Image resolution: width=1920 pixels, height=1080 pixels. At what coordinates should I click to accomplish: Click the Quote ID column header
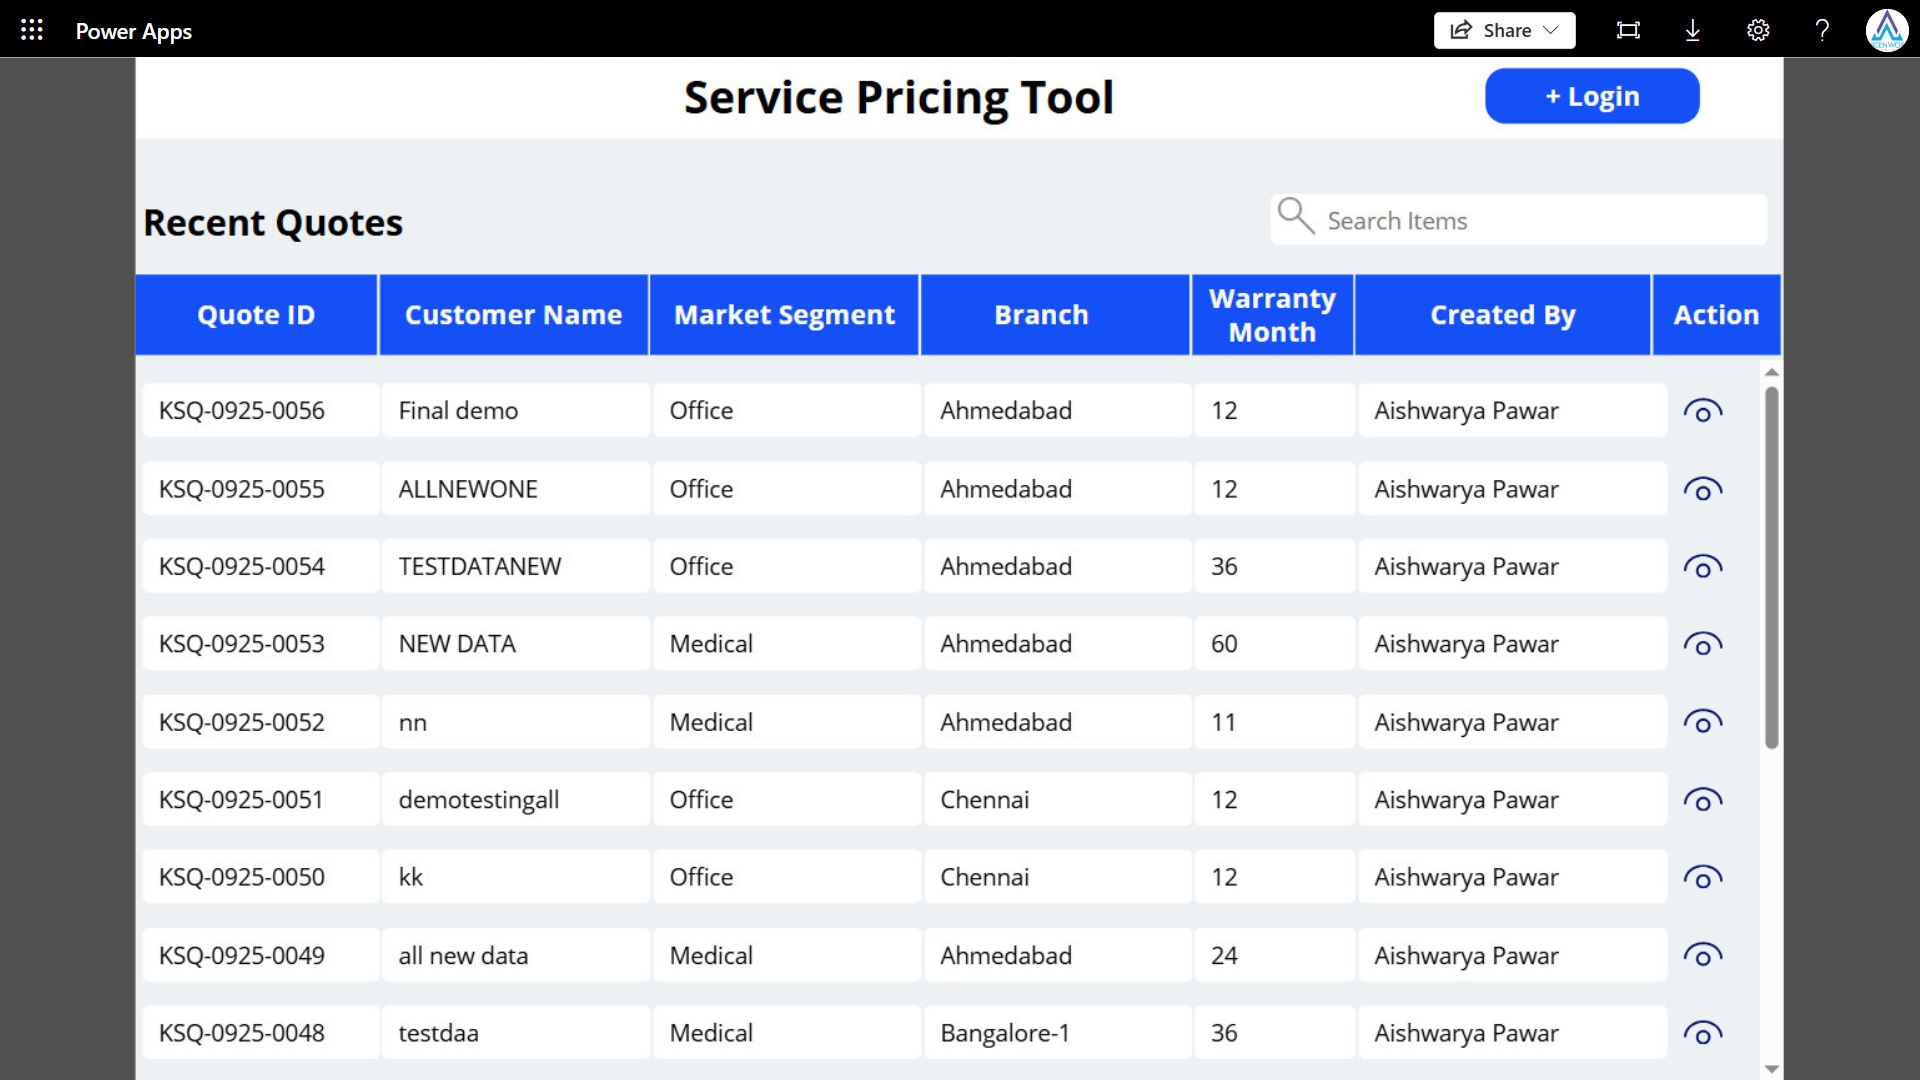coord(256,315)
